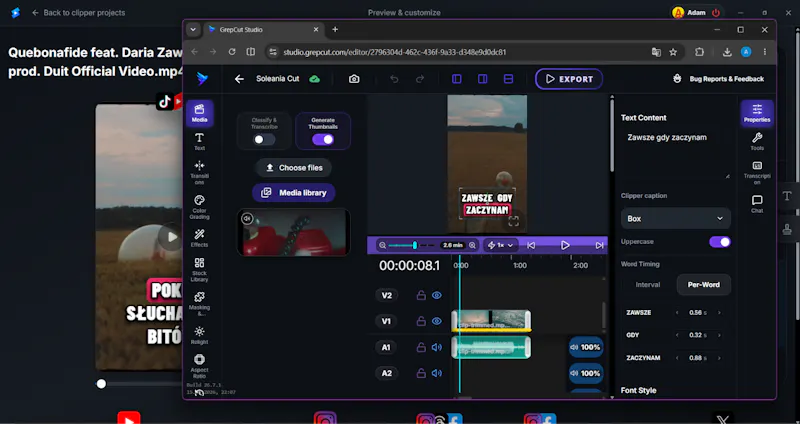Adjust A1 track 100% volume control
The height and width of the screenshot is (424, 800).
tap(586, 347)
